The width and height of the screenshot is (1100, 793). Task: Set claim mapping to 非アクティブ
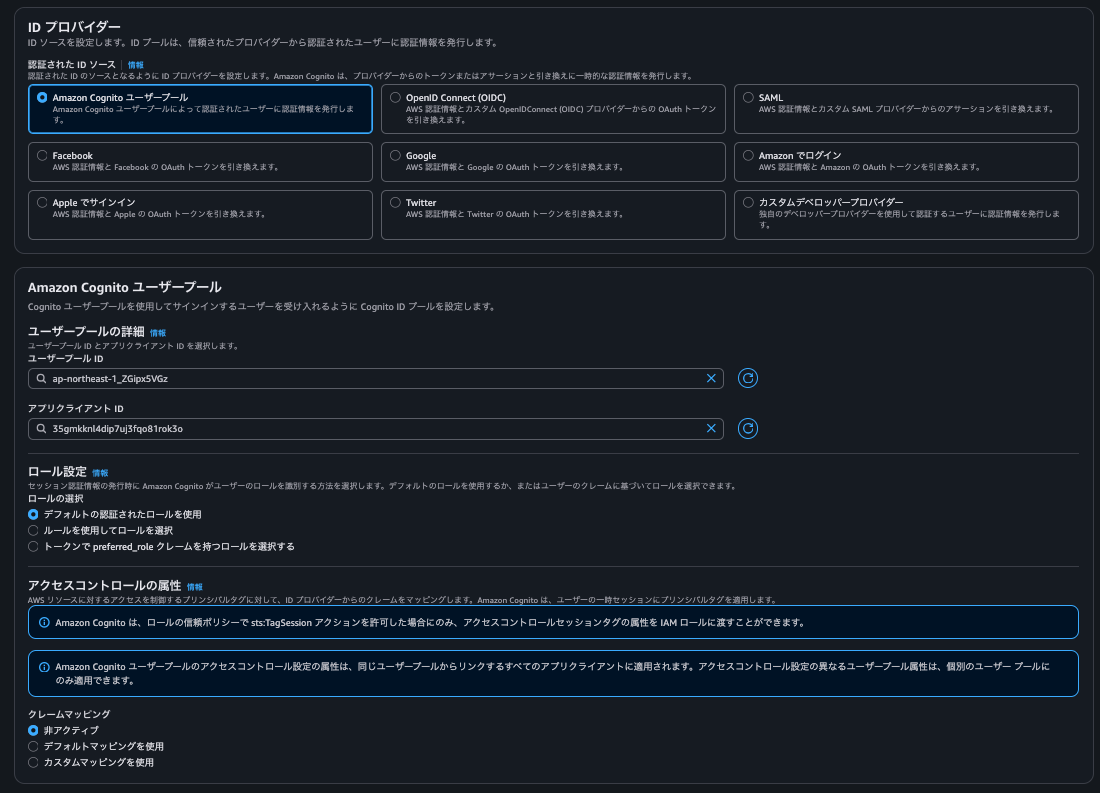[x=33, y=731]
